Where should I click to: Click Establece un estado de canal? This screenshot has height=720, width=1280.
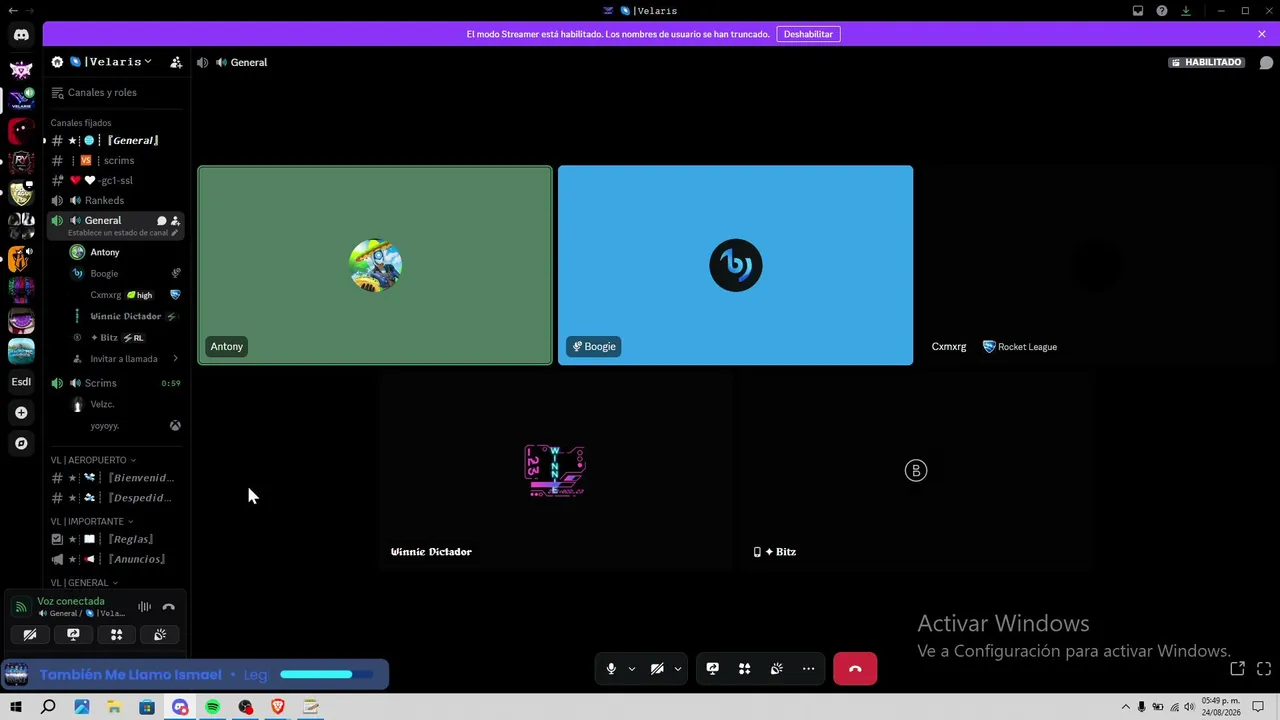point(118,233)
